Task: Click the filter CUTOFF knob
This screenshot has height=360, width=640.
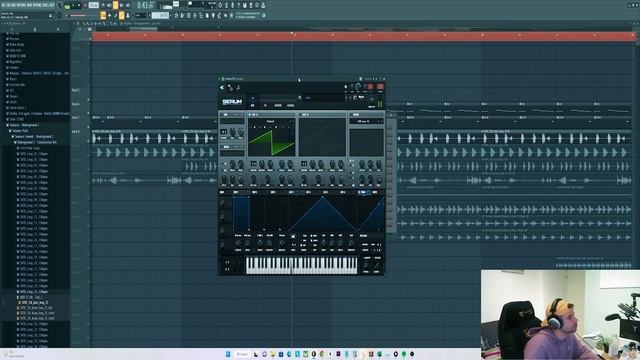Action: tap(362, 164)
